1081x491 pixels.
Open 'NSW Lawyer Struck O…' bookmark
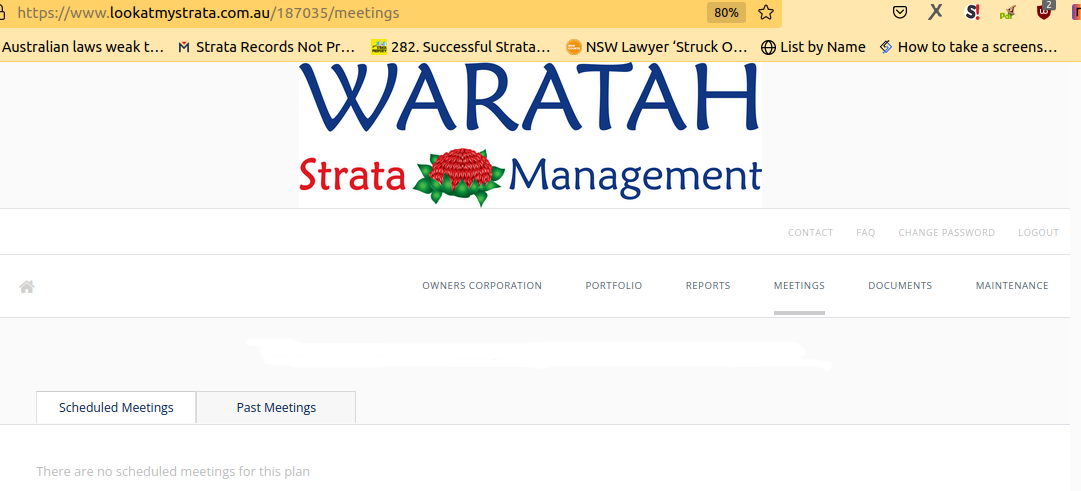(656, 47)
